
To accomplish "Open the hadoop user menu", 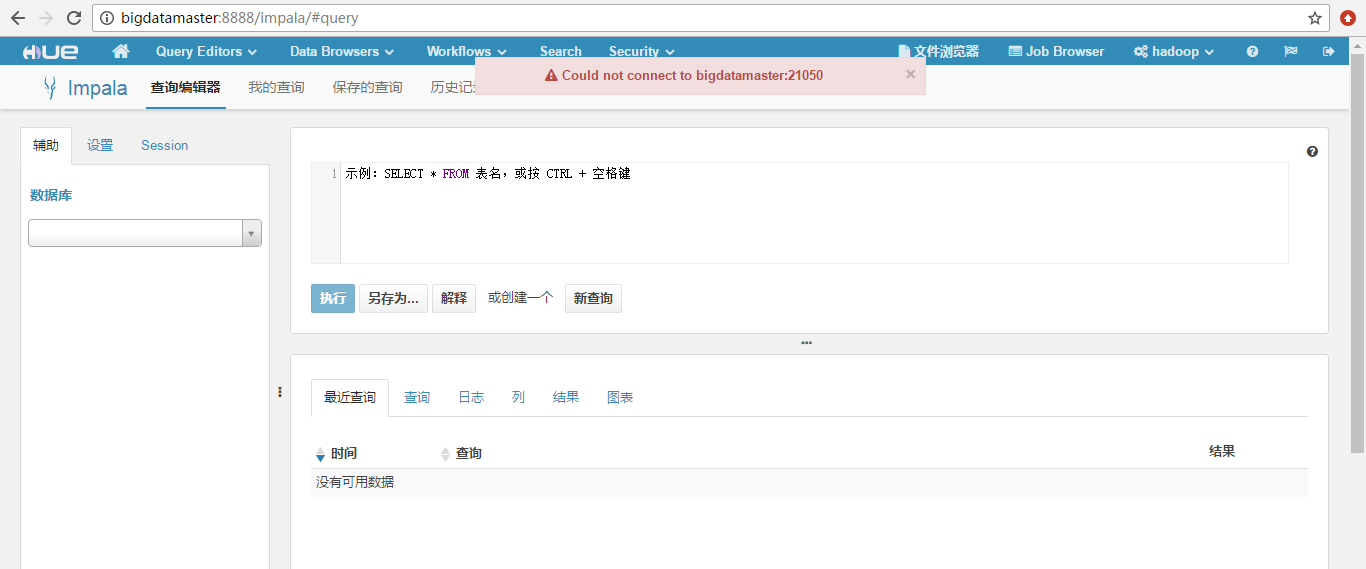I will click(1174, 52).
